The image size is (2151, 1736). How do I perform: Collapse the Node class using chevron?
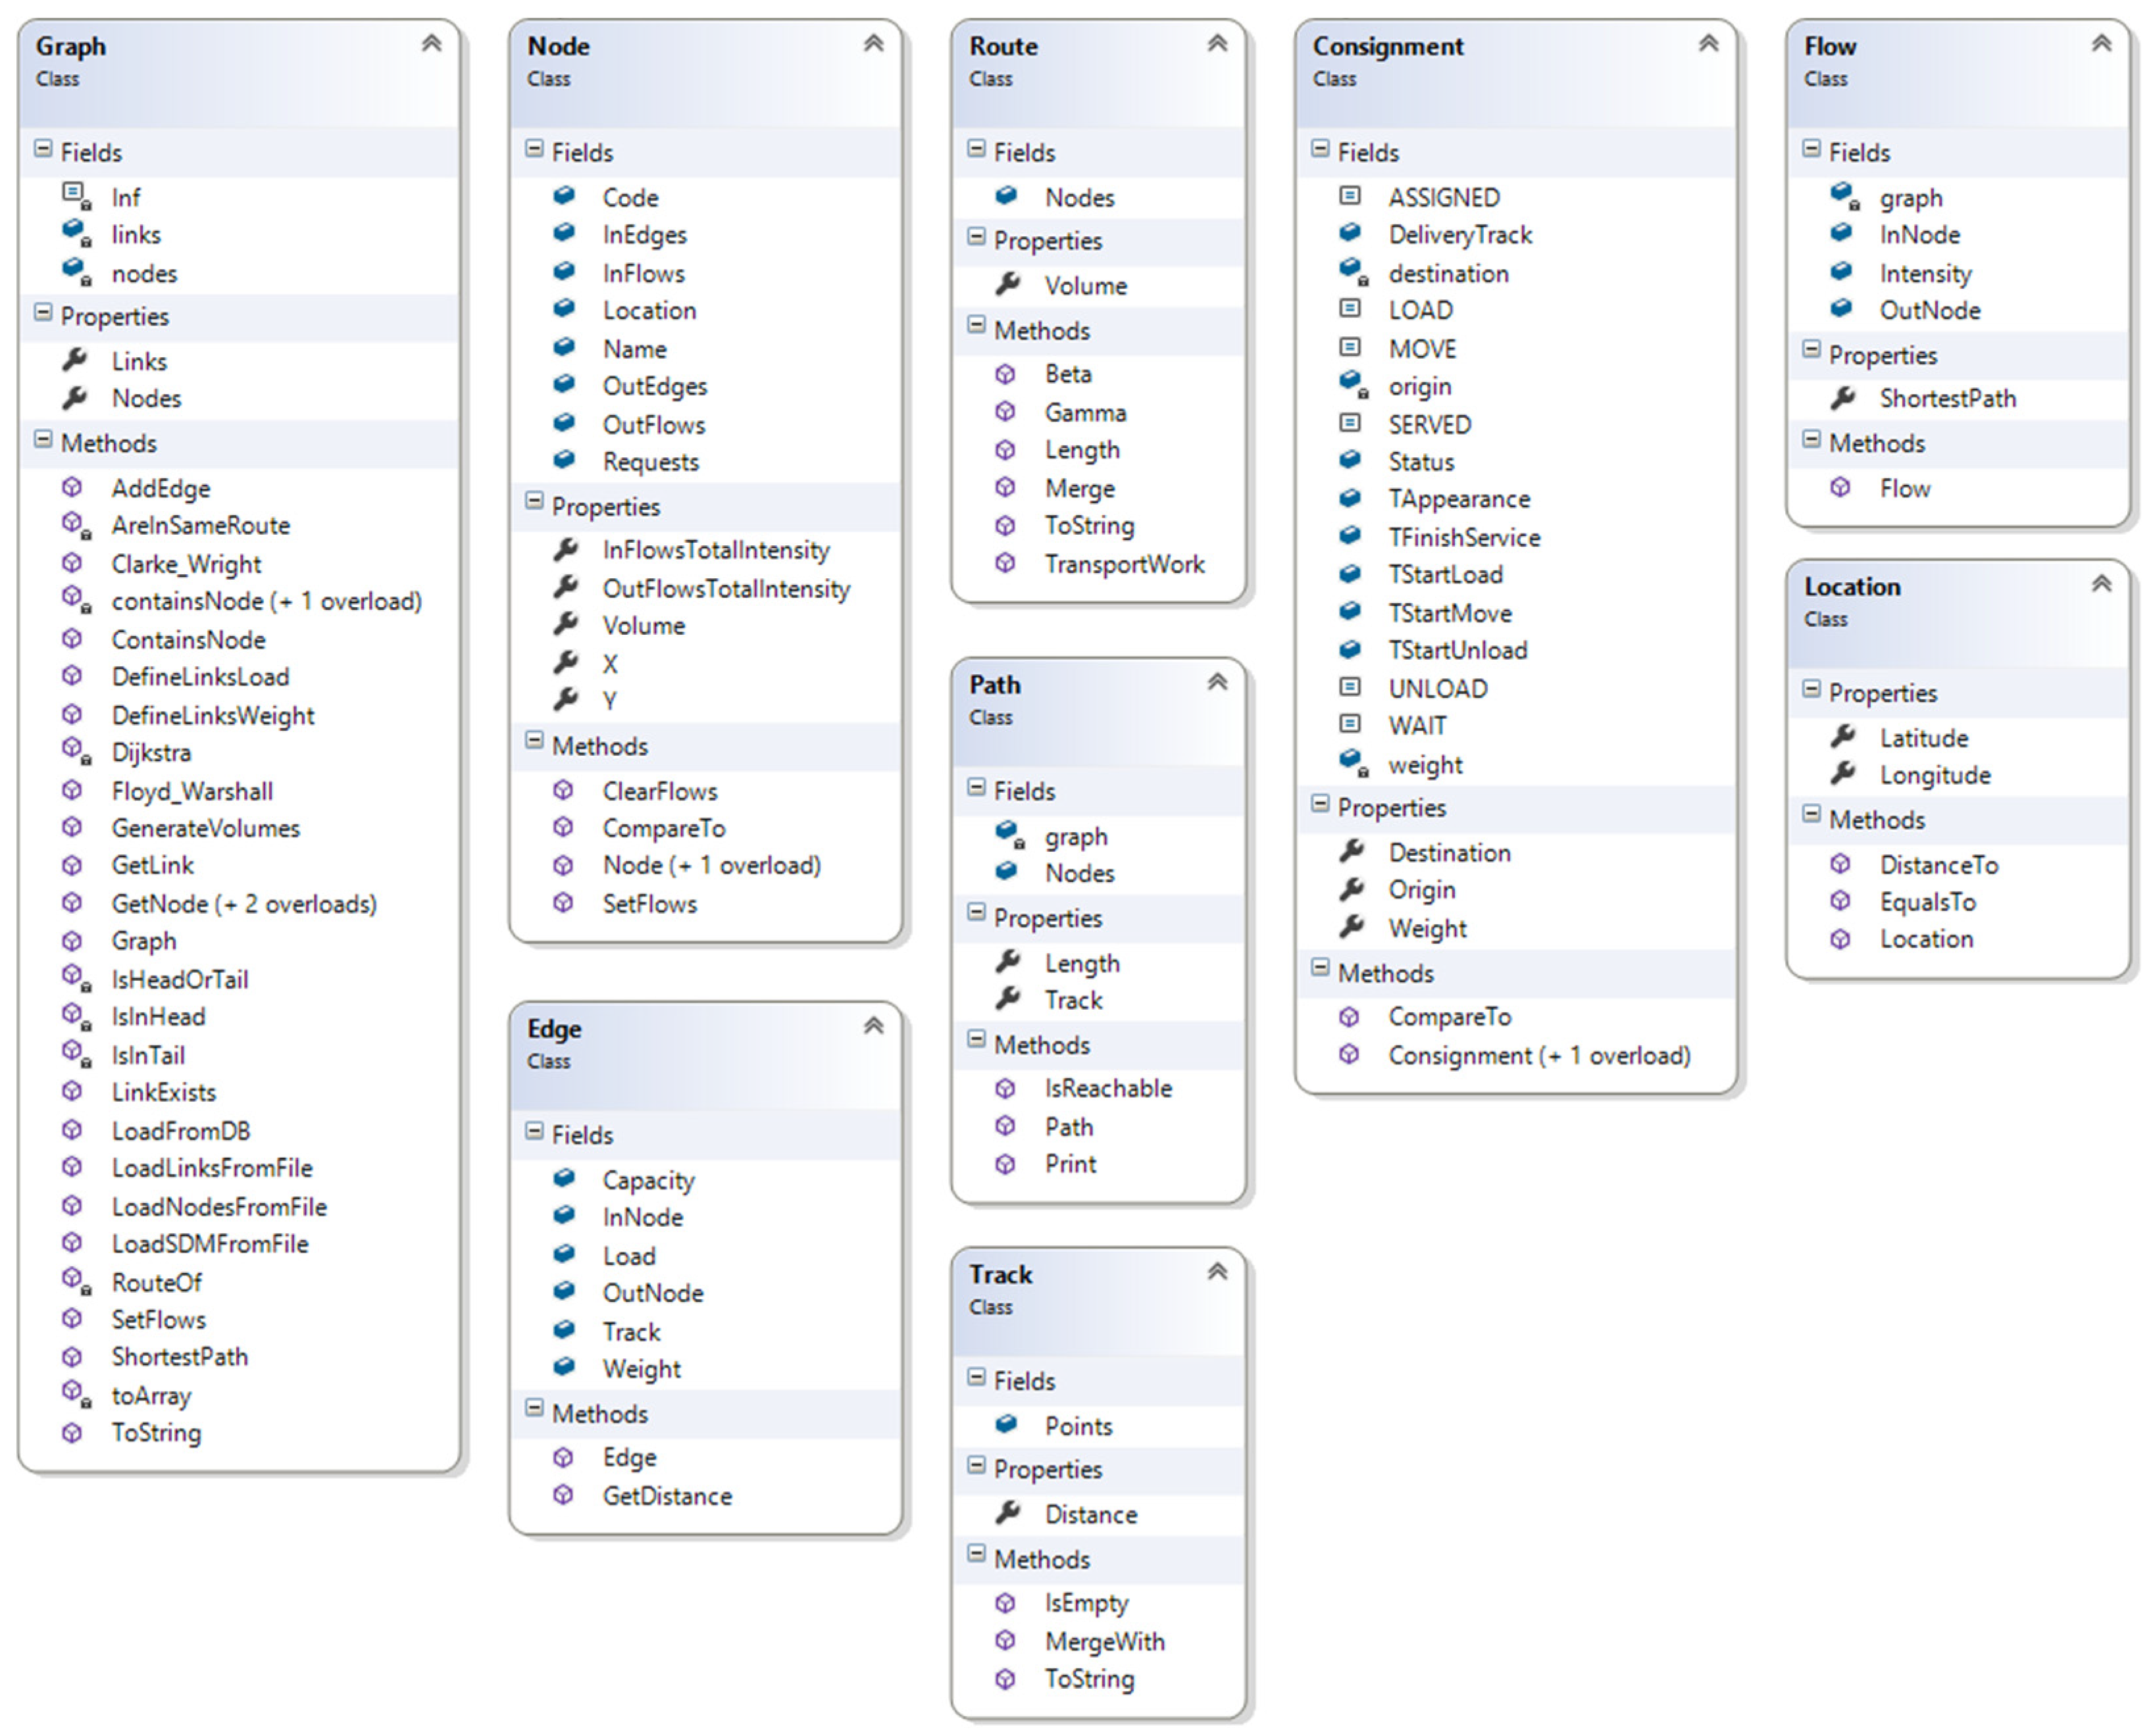(873, 43)
